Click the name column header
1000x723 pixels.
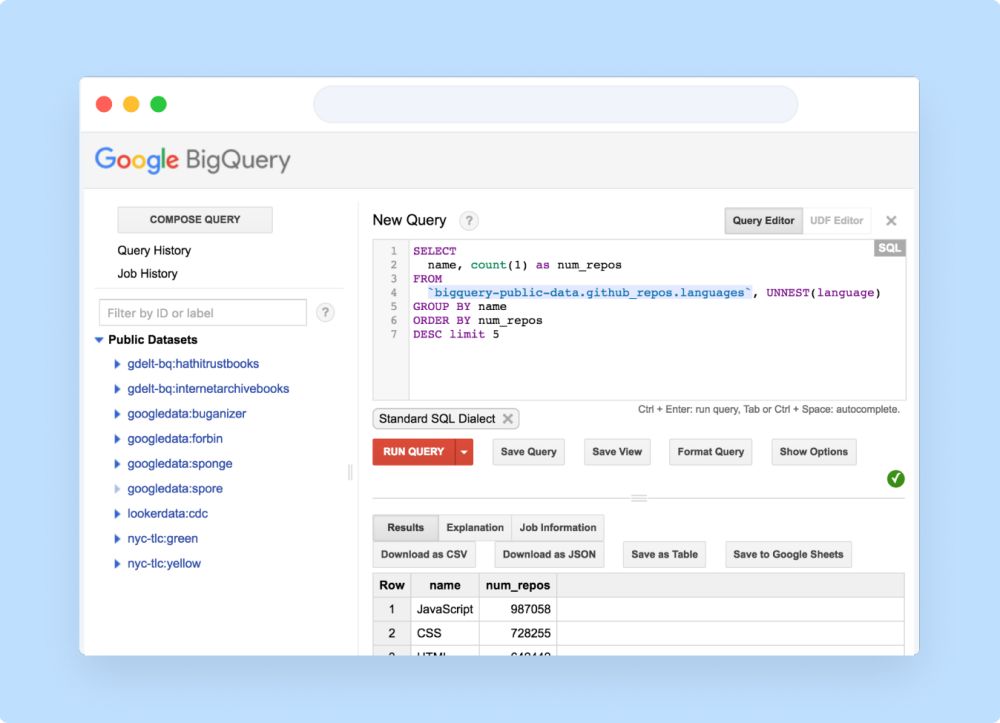click(445, 585)
